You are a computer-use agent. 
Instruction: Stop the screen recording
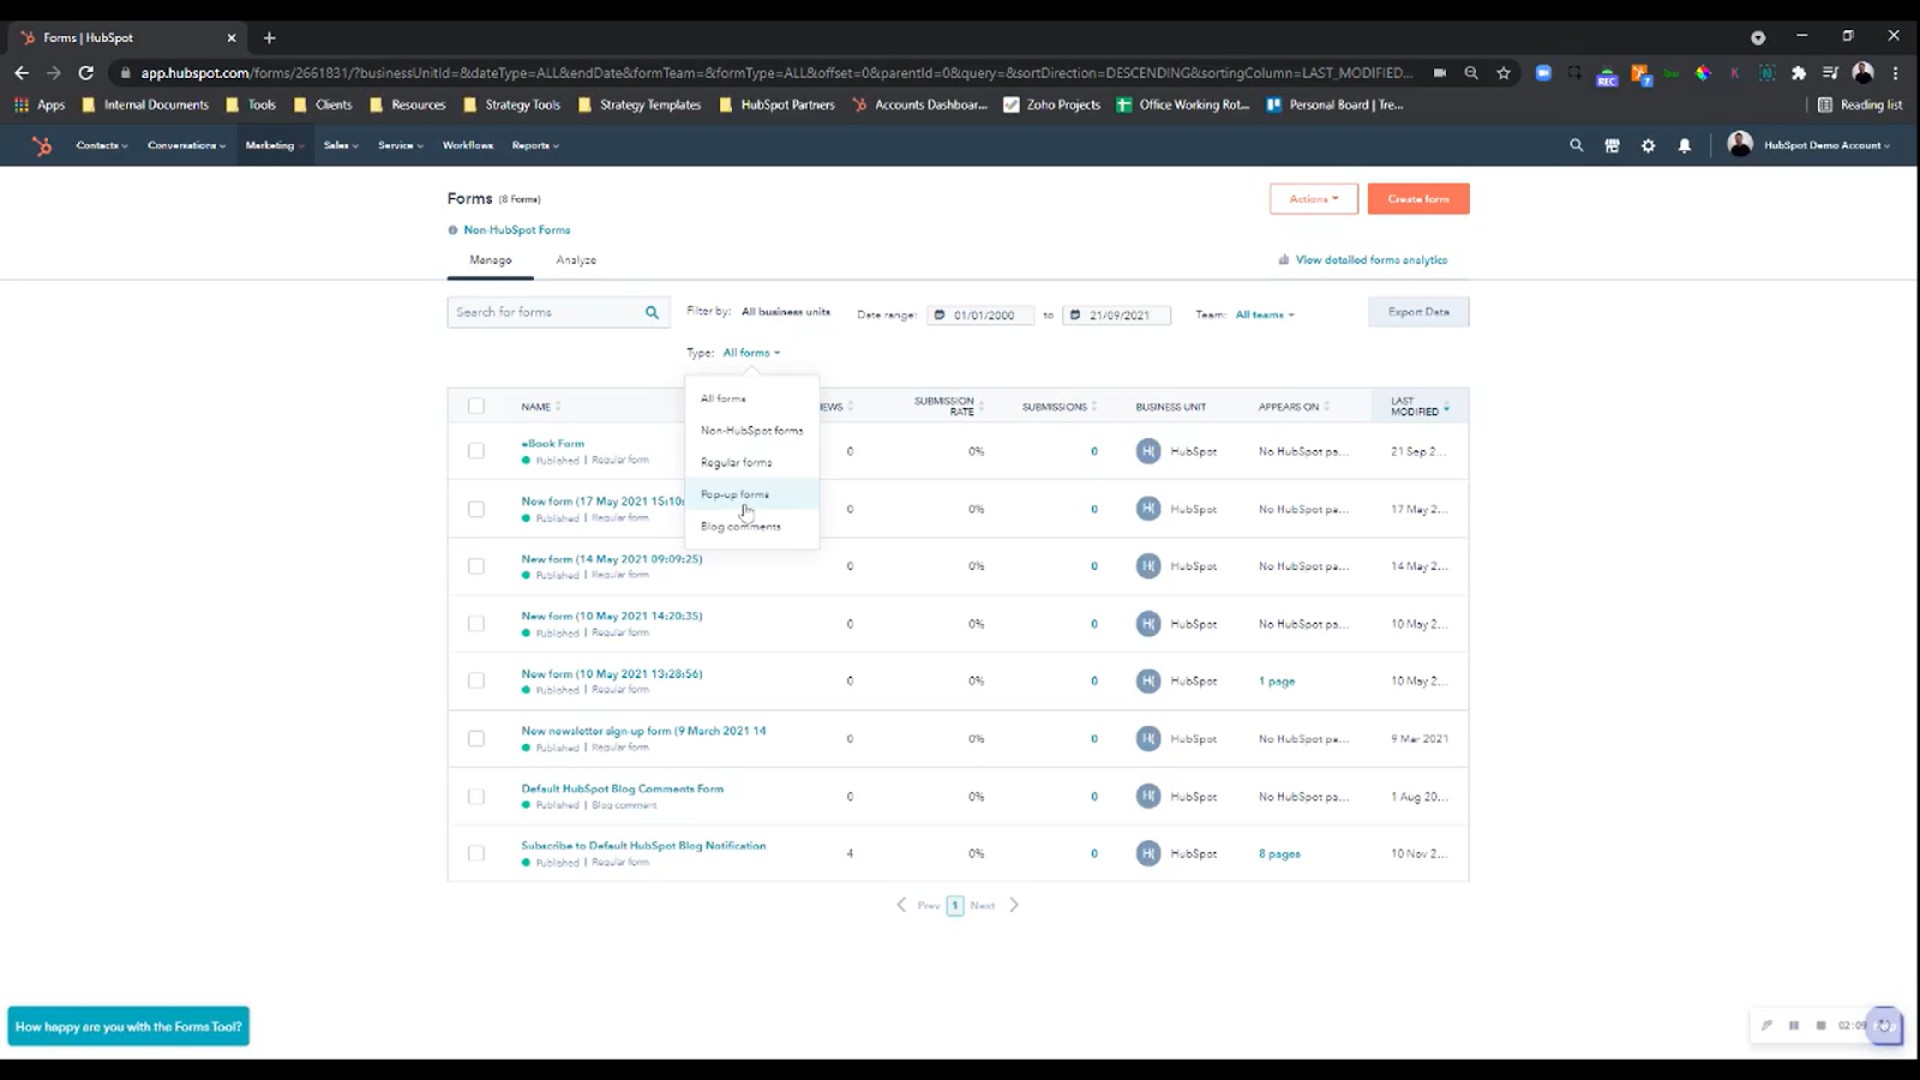1822,1025
